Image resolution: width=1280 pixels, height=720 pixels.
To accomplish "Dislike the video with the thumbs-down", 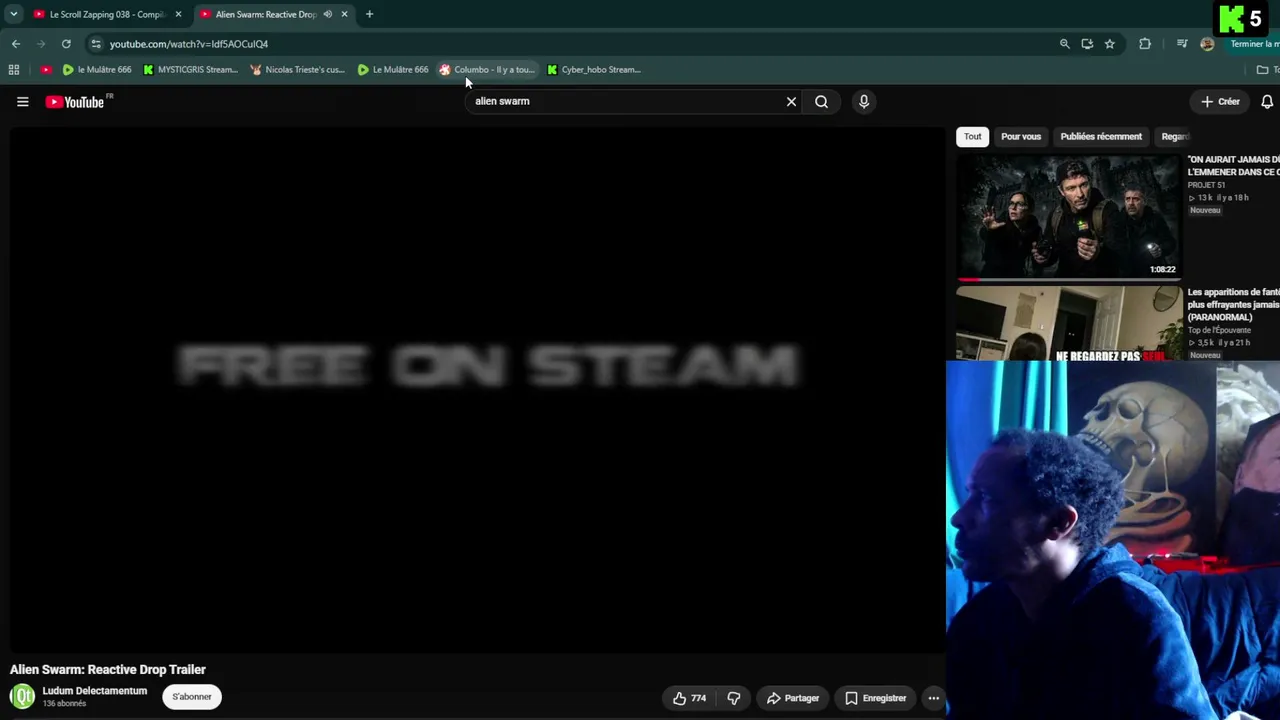I will point(733,698).
